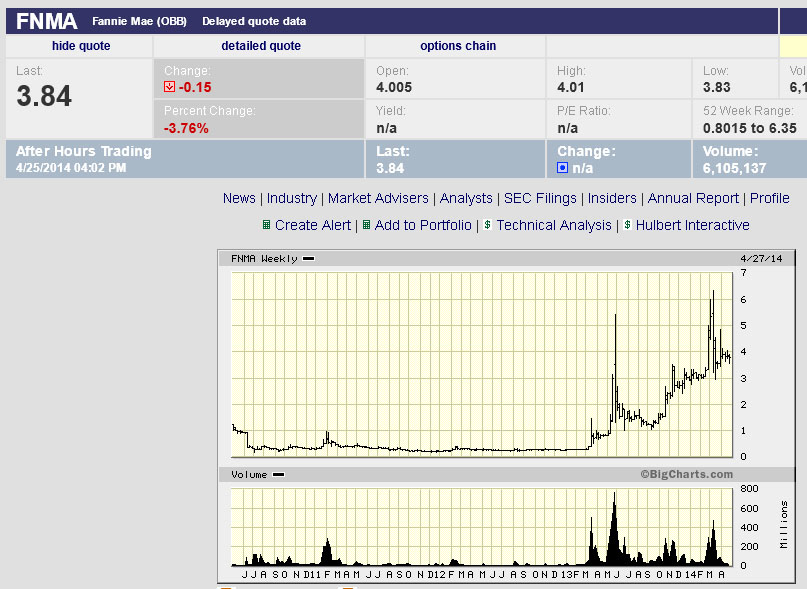Viewport: 807px width, 589px height.
Task: Click the FNMA ticker symbol heading
Action: (46, 21)
